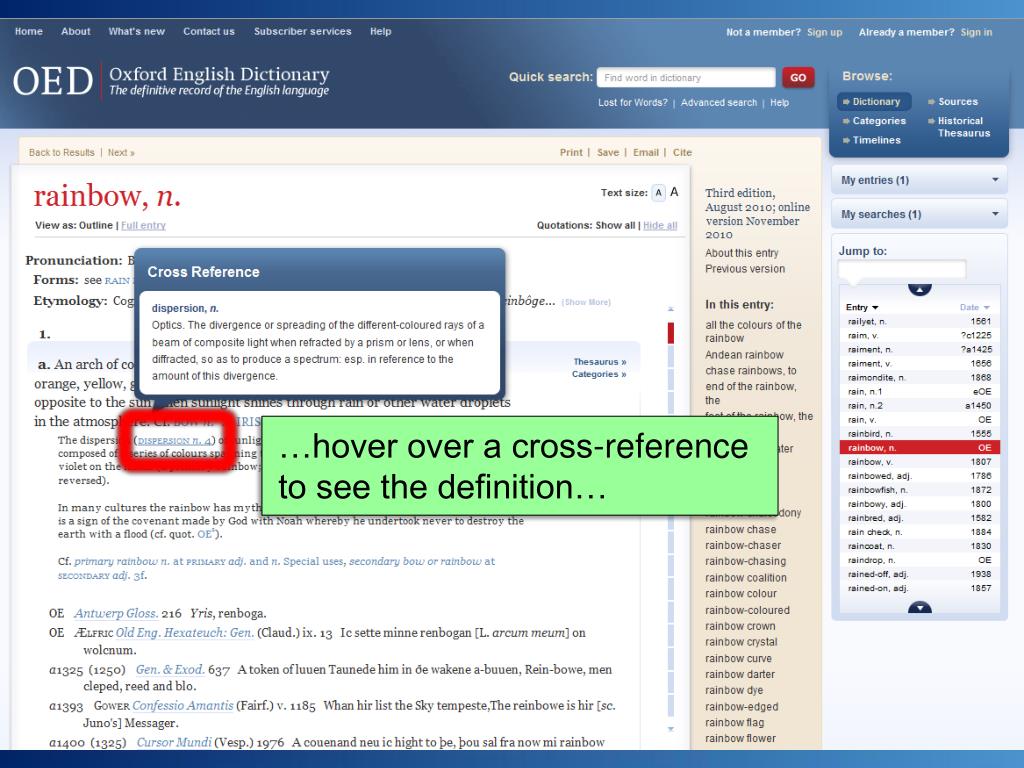Screen dimensions: 1024x768
Task: Open the top navigation Help link
Action: (381, 31)
